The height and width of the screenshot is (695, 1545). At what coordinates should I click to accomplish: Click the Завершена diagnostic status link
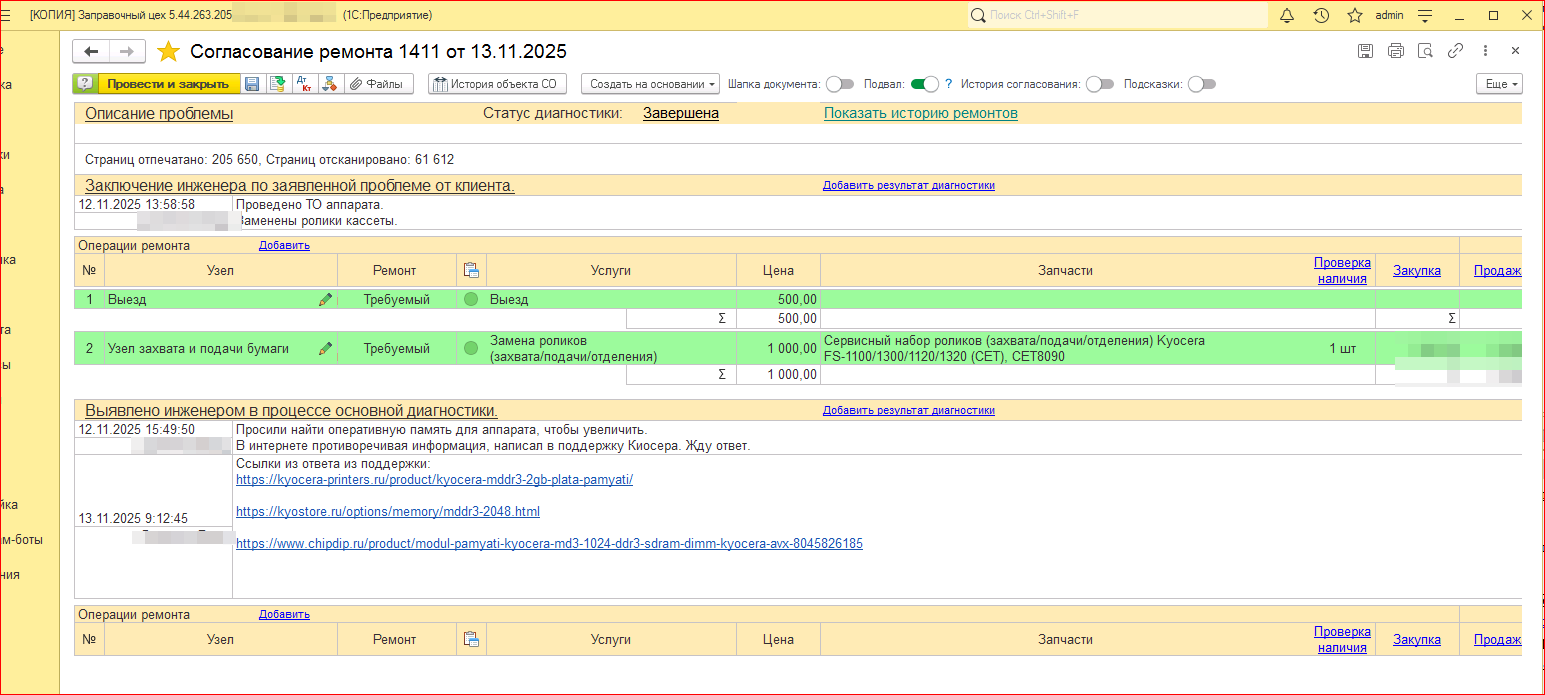(x=680, y=114)
